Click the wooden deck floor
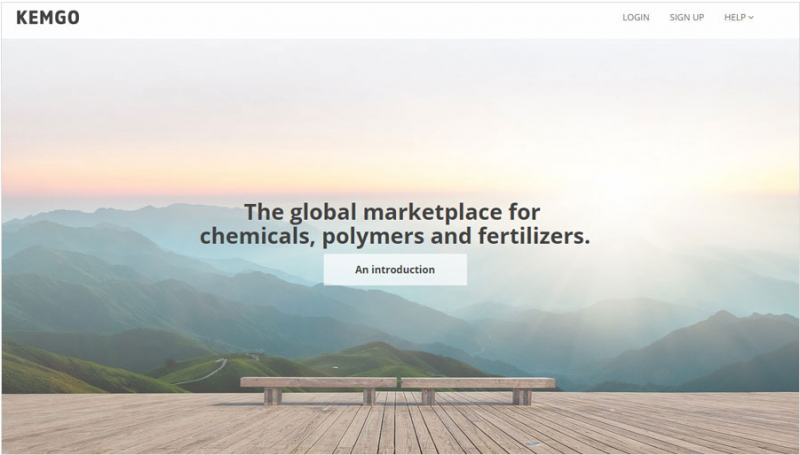800x455 pixels. click(x=400, y=426)
